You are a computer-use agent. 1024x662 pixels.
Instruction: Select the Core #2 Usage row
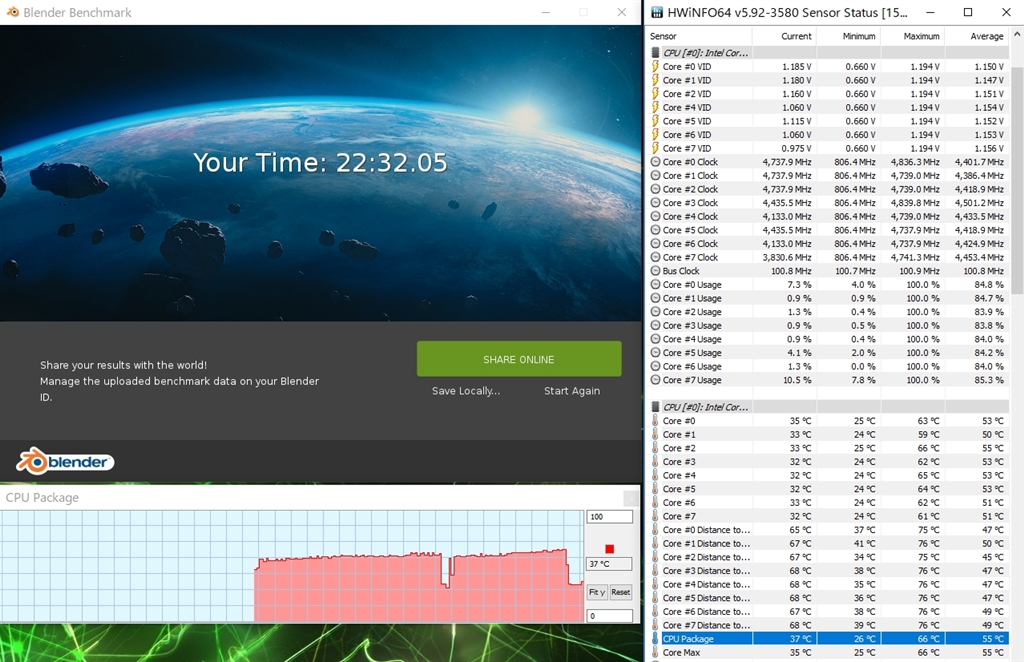(828, 312)
